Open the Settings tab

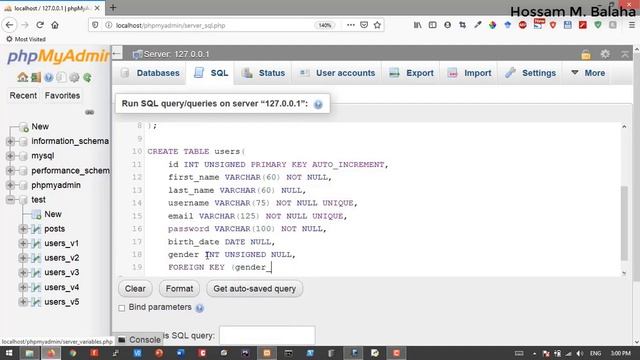[x=531, y=73]
